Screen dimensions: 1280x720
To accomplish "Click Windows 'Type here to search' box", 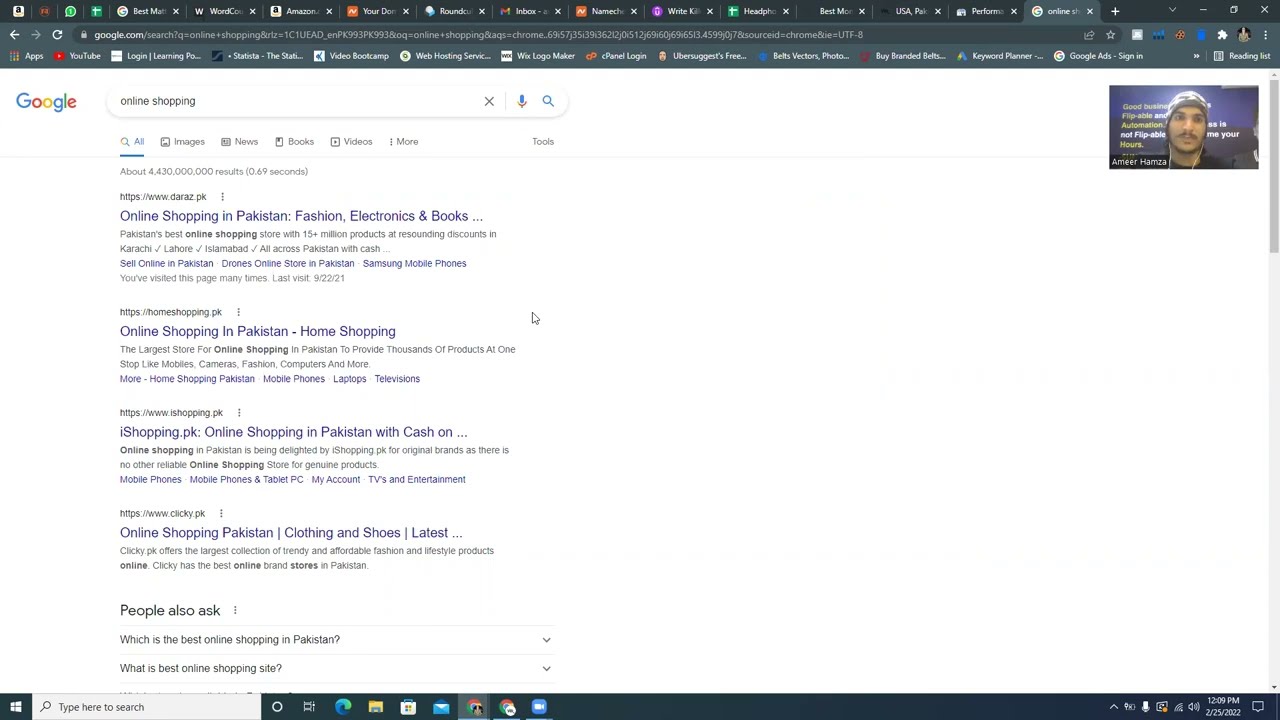I will 145,707.
